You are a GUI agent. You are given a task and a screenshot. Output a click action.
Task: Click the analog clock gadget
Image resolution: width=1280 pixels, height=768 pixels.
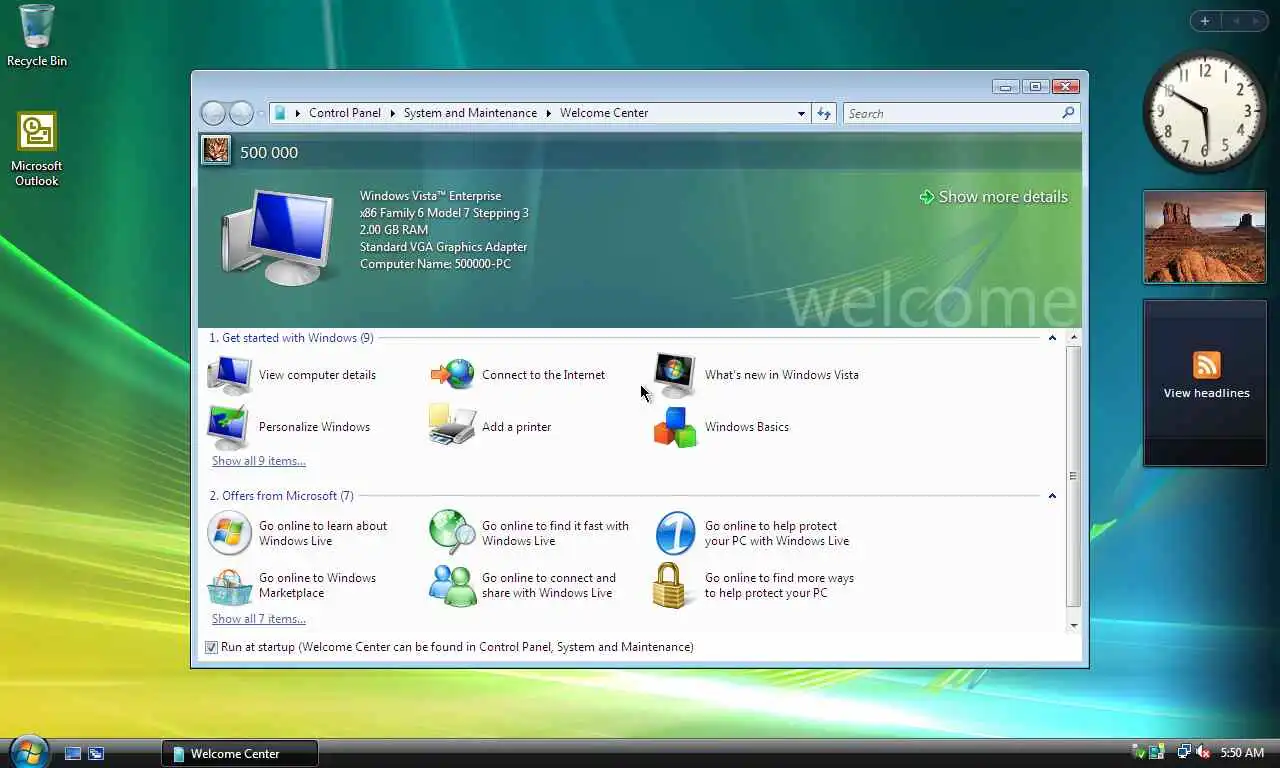(1205, 110)
